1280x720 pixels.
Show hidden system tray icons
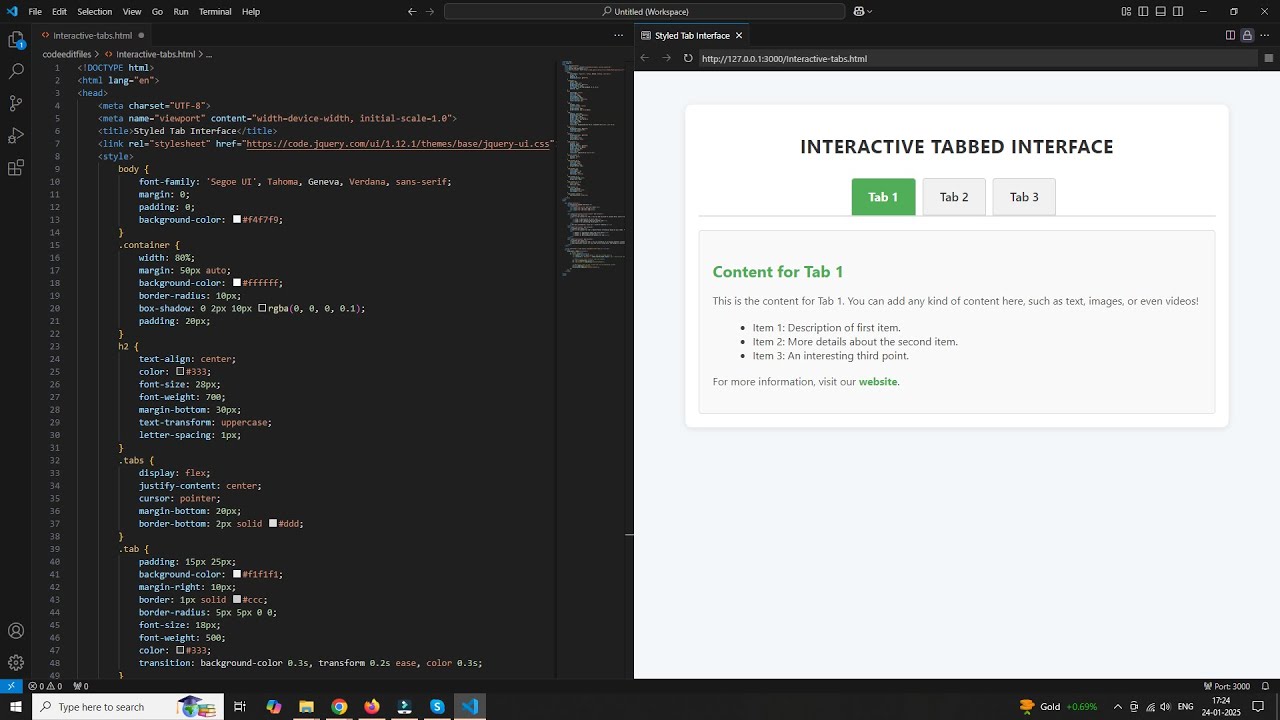(1118, 706)
